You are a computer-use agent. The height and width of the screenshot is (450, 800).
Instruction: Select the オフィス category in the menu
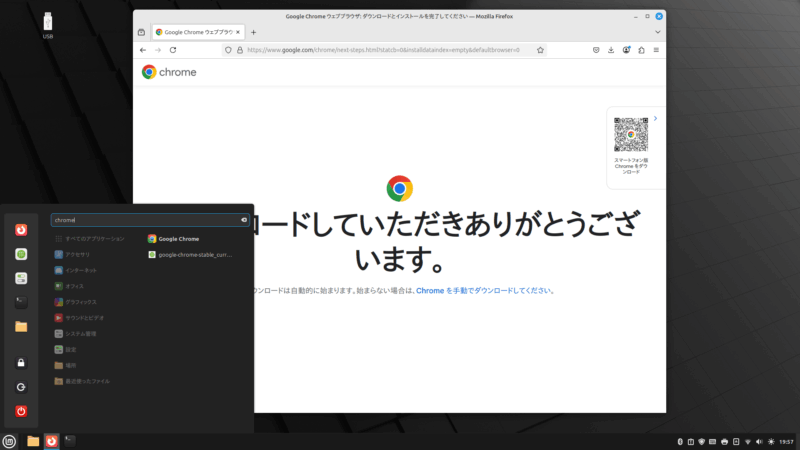click(x=69, y=286)
